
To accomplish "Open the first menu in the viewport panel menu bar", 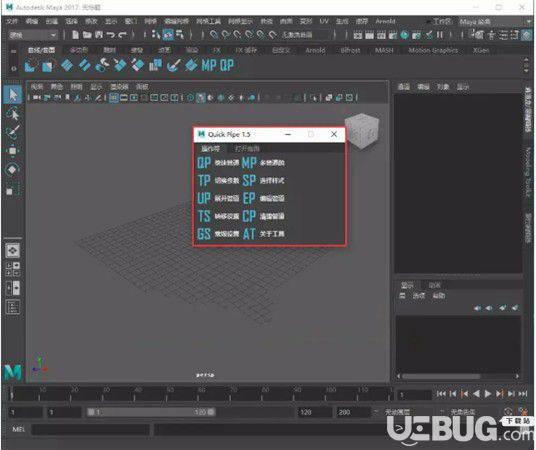I will 37,87.
